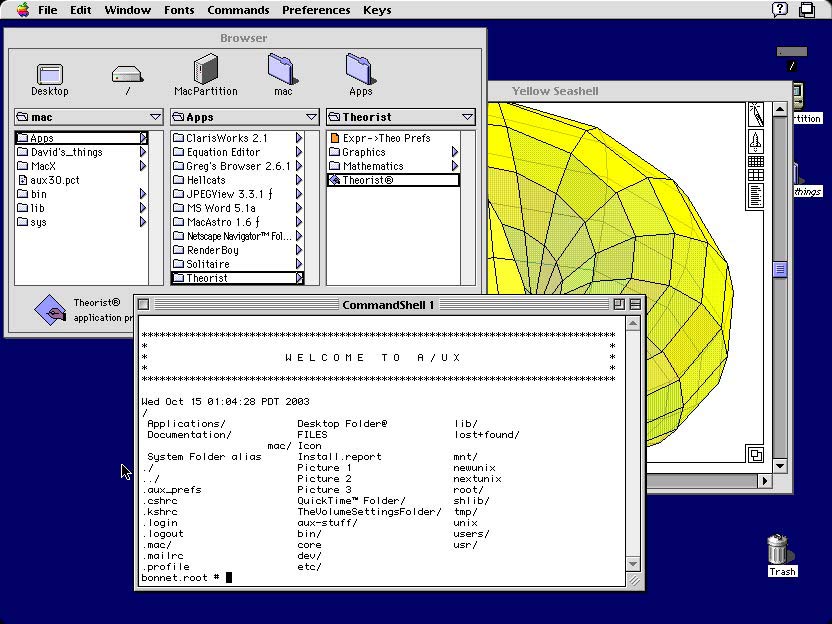Select the Theorist® application in third column
The image size is (832, 624).
[x=393, y=180]
